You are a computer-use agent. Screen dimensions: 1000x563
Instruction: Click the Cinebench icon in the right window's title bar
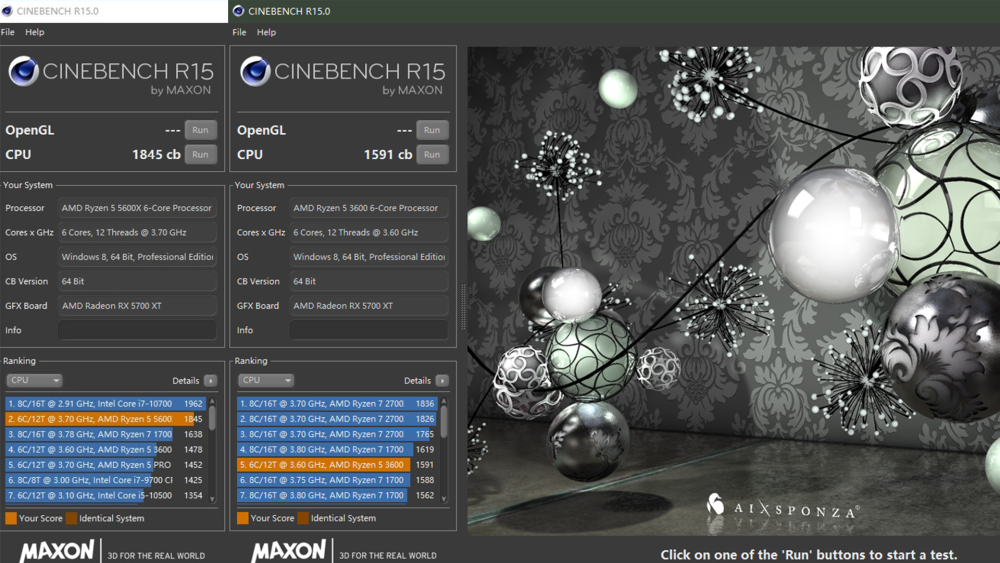point(238,11)
